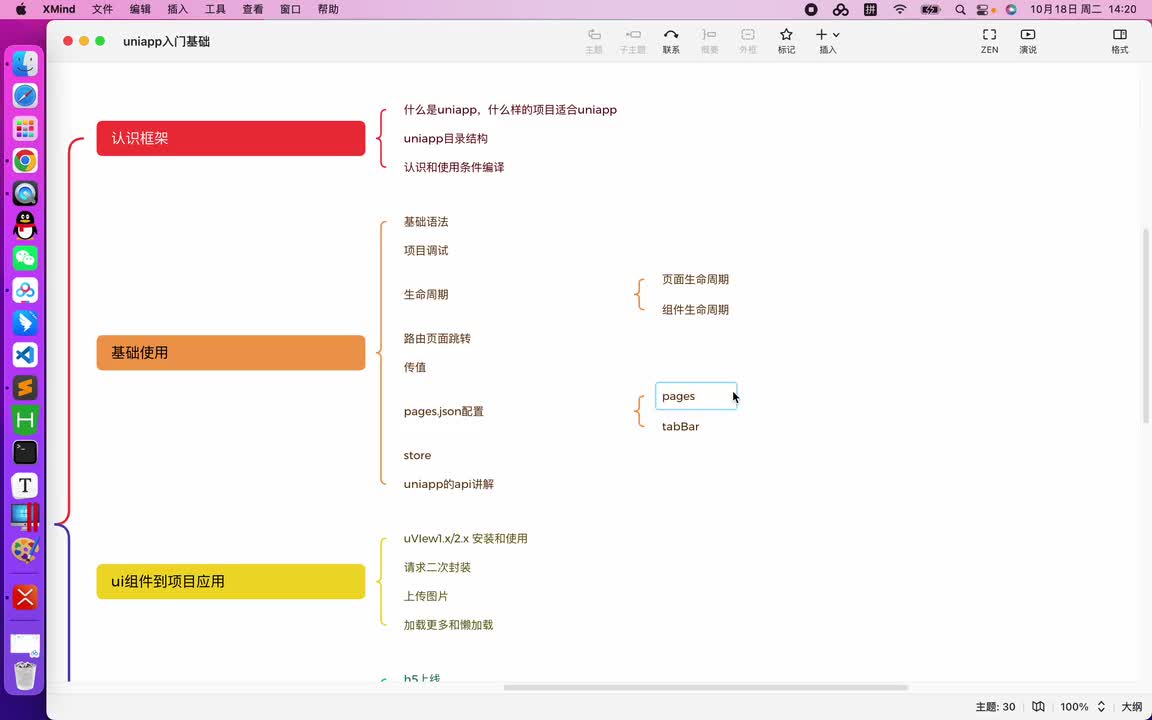
Task: Select the 生命周期 subtopic
Action: point(426,295)
